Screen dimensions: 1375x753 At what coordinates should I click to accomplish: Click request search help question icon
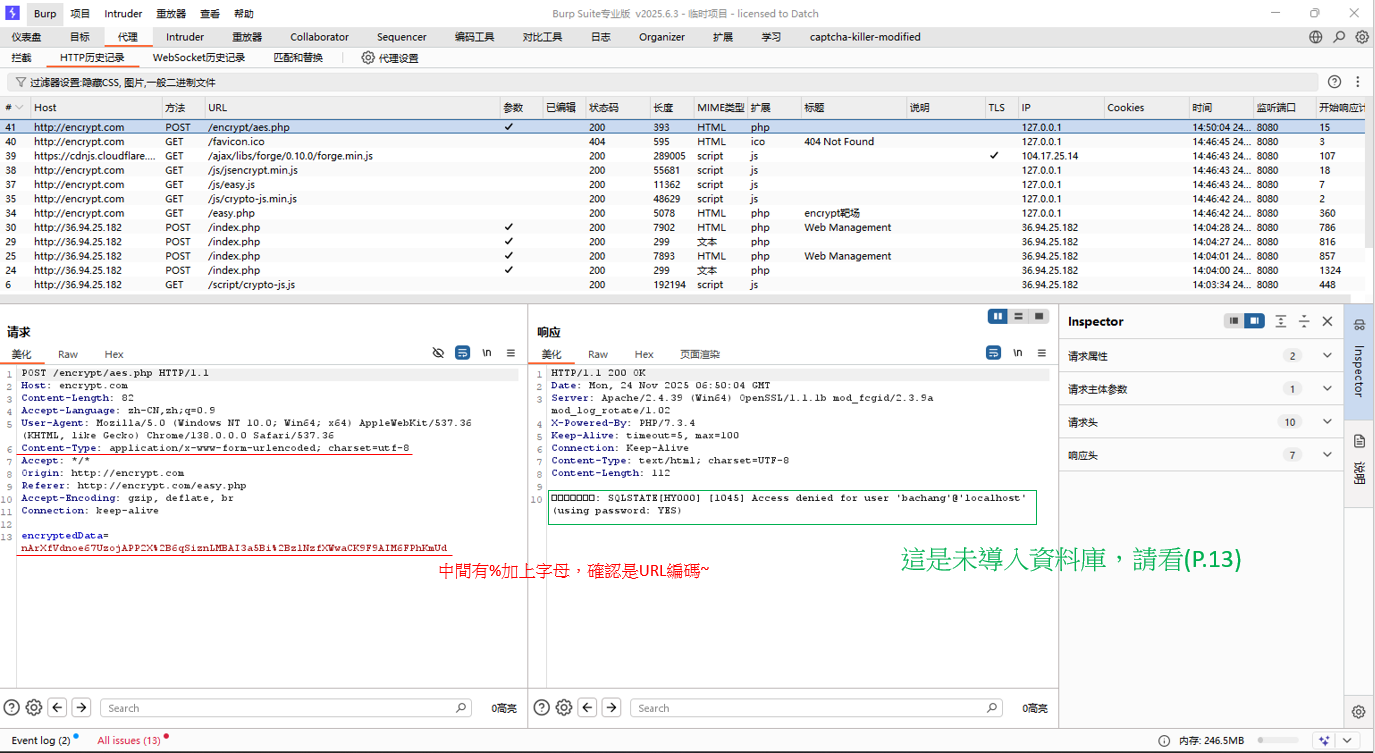12,707
